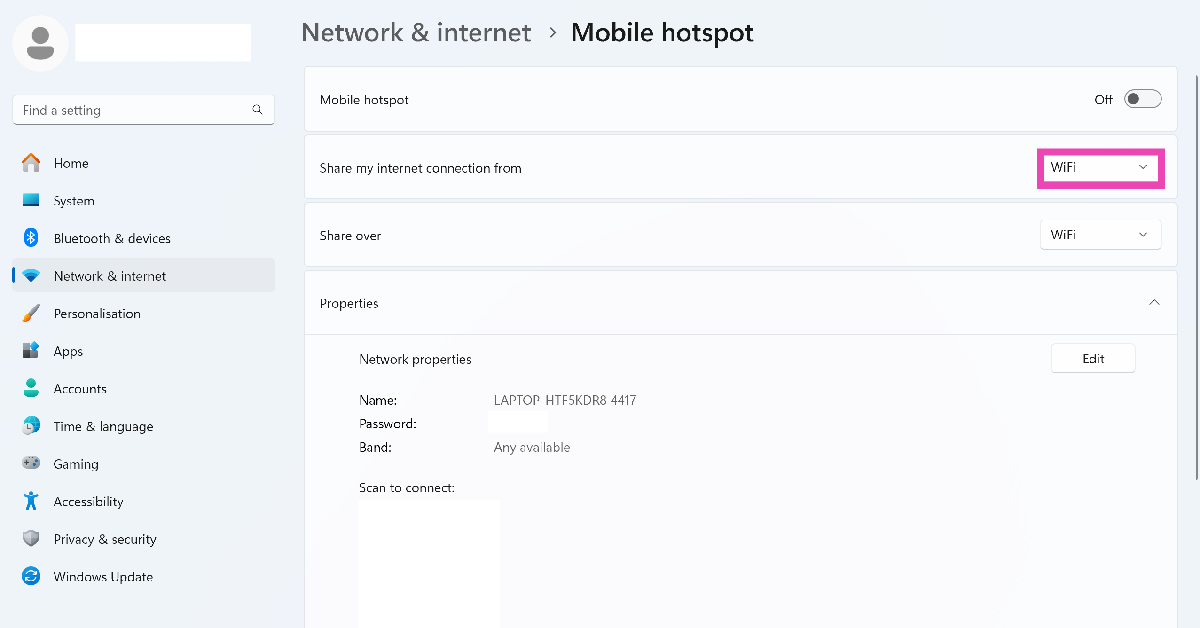Screen dimensions: 1200x628
Task: Click the user profile avatar
Action: point(40,43)
